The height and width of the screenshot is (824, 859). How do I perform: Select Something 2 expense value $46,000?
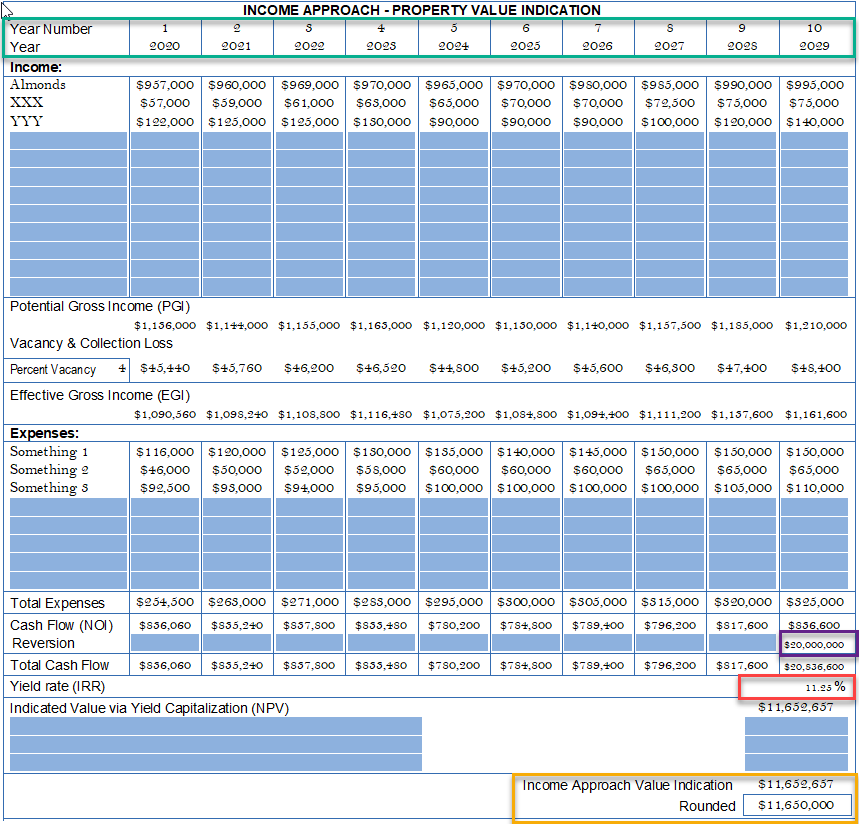tap(165, 470)
